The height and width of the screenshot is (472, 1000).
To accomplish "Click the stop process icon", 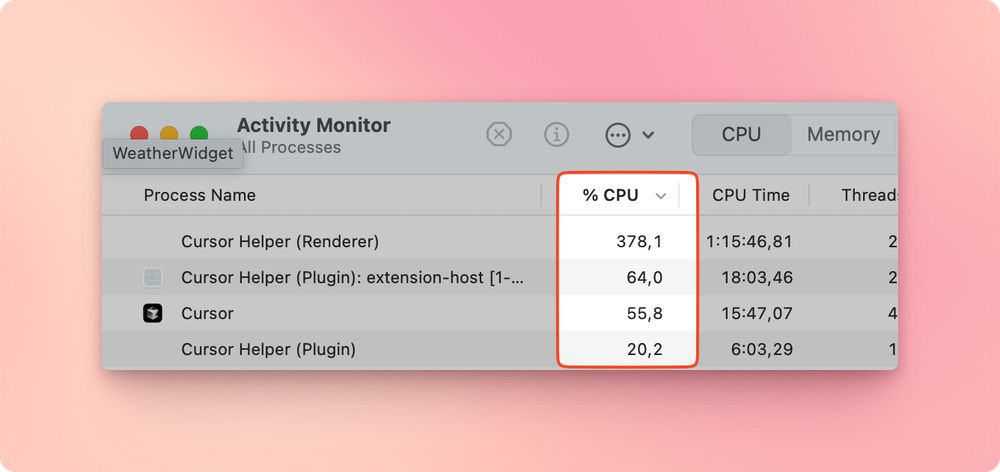I will [499, 135].
